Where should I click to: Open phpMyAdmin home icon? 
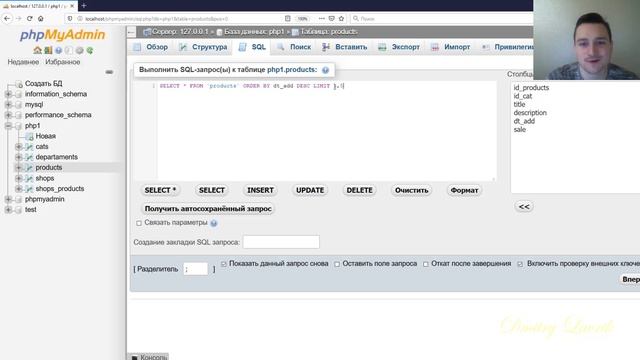[38, 50]
